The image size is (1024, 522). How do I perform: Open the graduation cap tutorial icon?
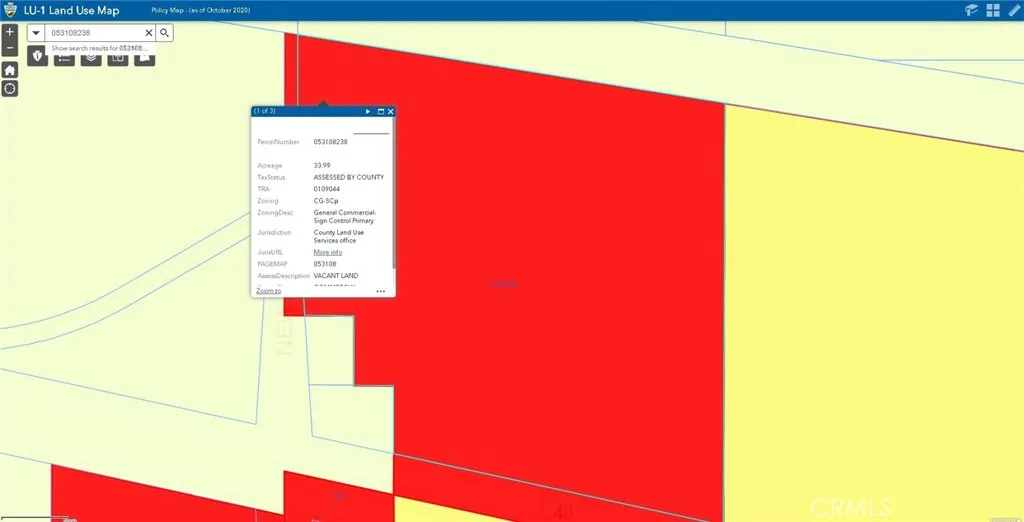(971, 10)
